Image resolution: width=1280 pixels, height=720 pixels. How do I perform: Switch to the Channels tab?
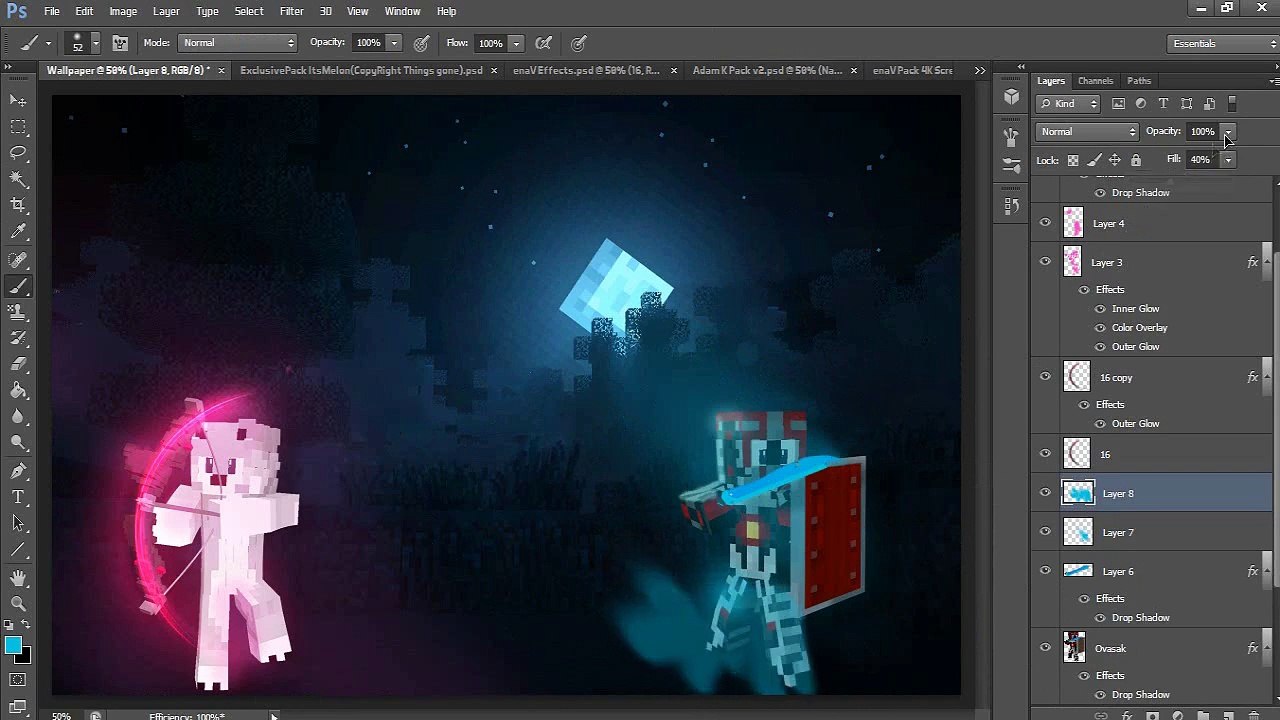click(1095, 81)
